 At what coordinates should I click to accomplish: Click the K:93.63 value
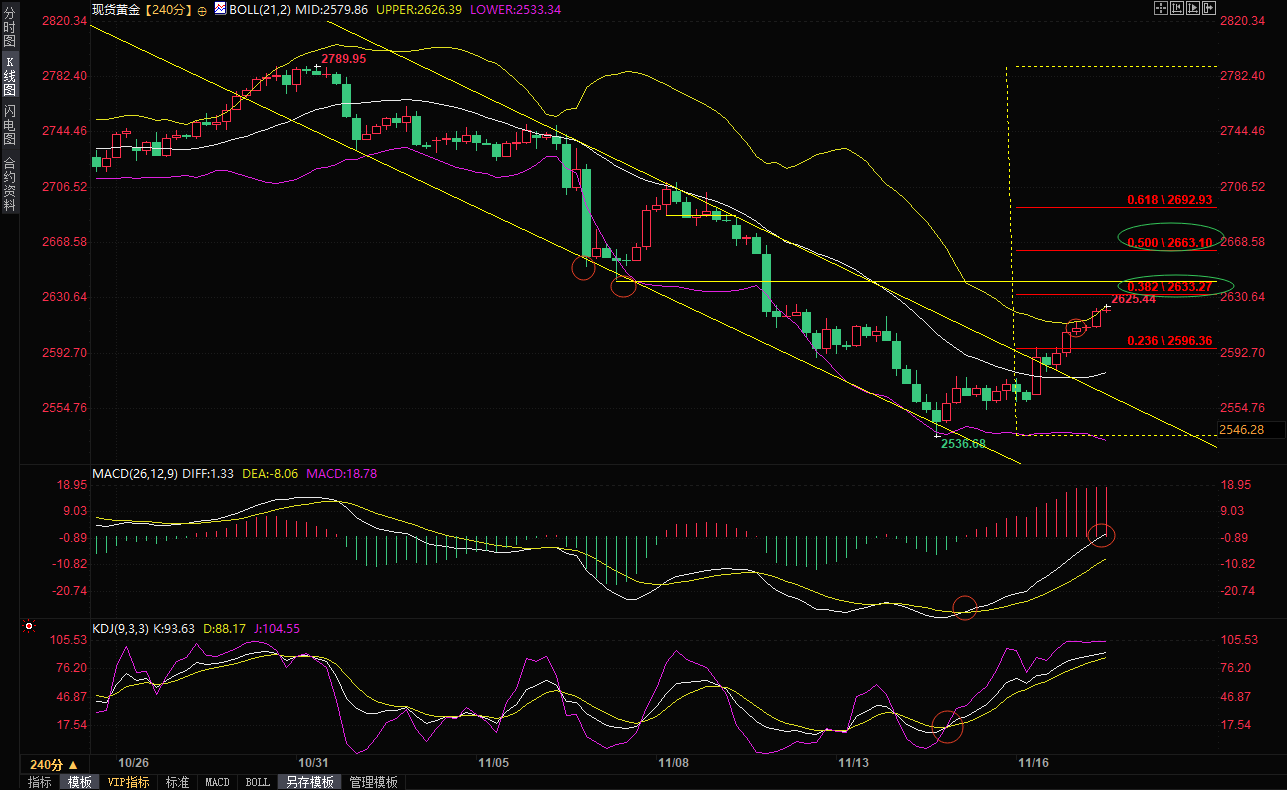(175, 629)
